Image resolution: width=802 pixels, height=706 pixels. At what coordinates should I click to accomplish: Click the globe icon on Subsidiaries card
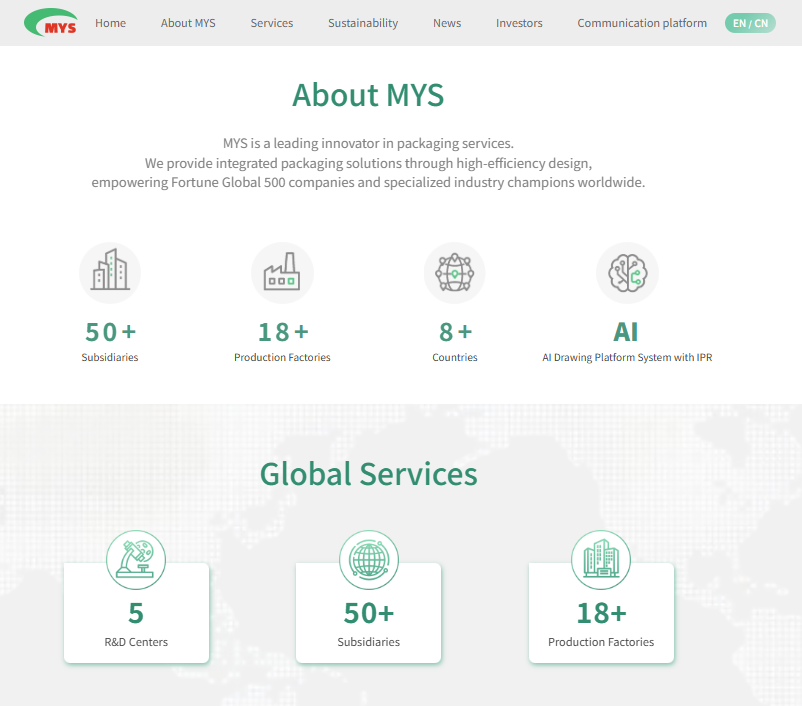point(369,560)
